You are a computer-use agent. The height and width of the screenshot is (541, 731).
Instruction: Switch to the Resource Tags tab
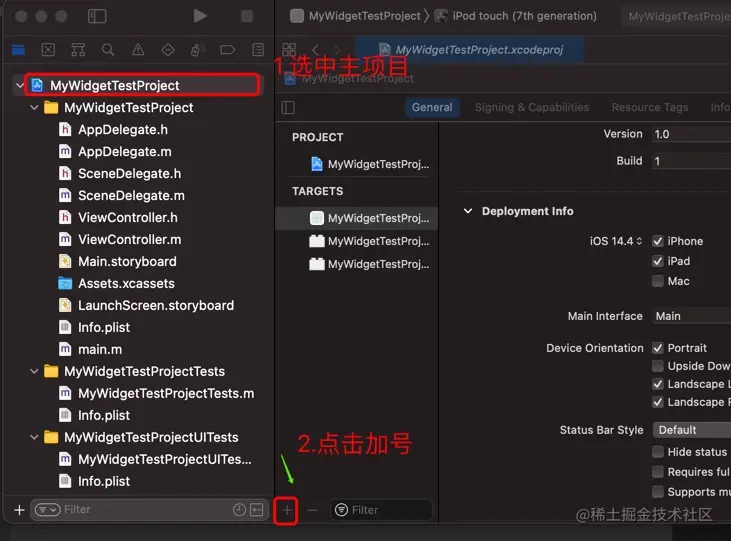coord(649,107)
